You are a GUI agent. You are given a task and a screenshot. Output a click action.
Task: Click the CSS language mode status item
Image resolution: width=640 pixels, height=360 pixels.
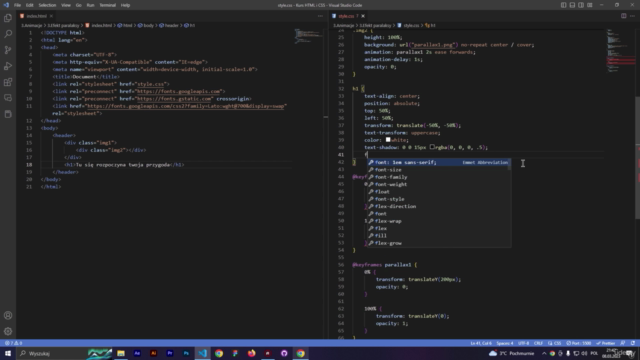point(555,343)
